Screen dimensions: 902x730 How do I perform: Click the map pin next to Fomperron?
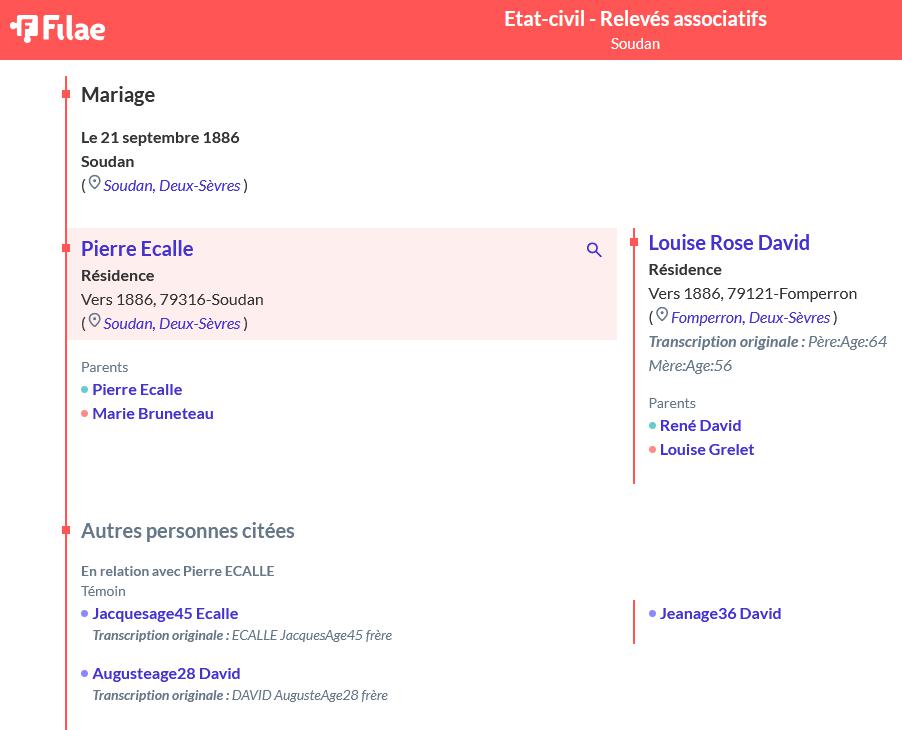662,316
